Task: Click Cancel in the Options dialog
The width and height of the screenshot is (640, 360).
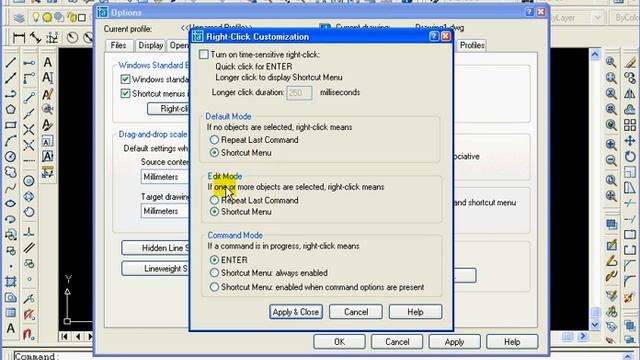Action: click(397, 342)
